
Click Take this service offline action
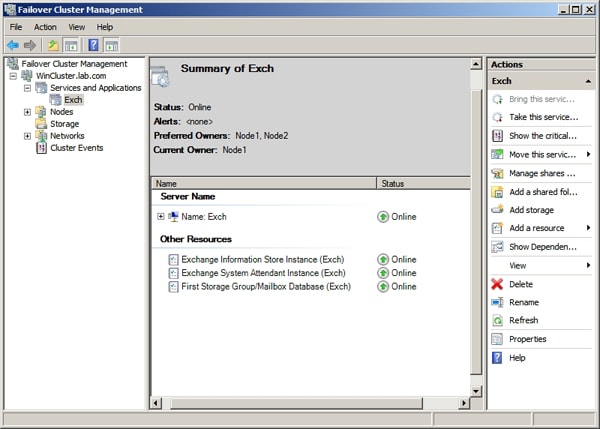543,117
